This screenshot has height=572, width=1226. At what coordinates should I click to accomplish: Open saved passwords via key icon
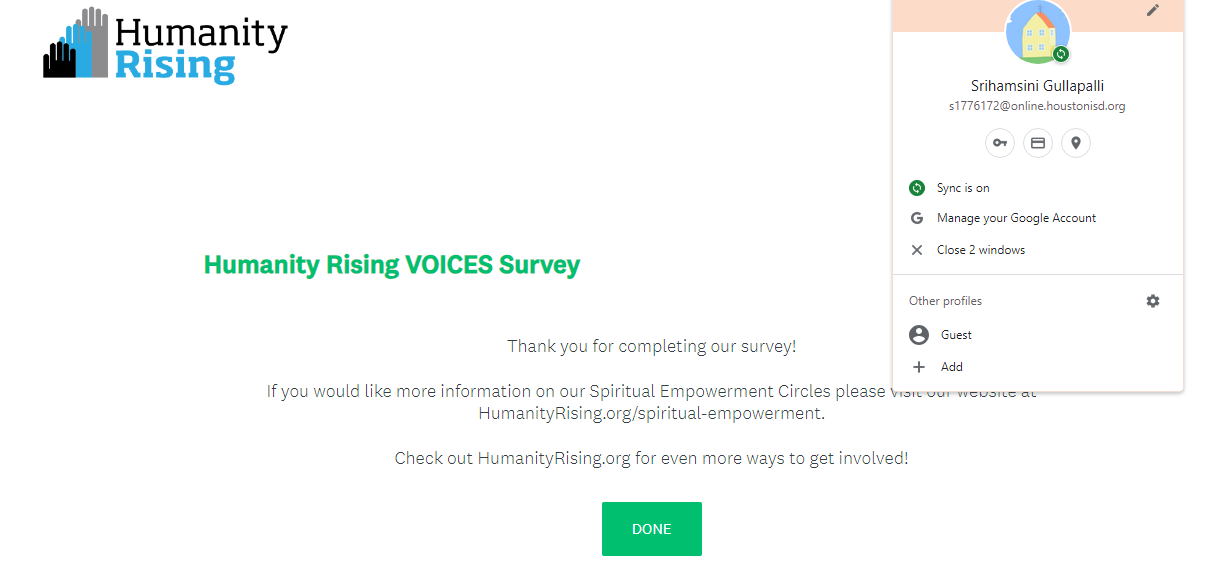click(1000, 143)
